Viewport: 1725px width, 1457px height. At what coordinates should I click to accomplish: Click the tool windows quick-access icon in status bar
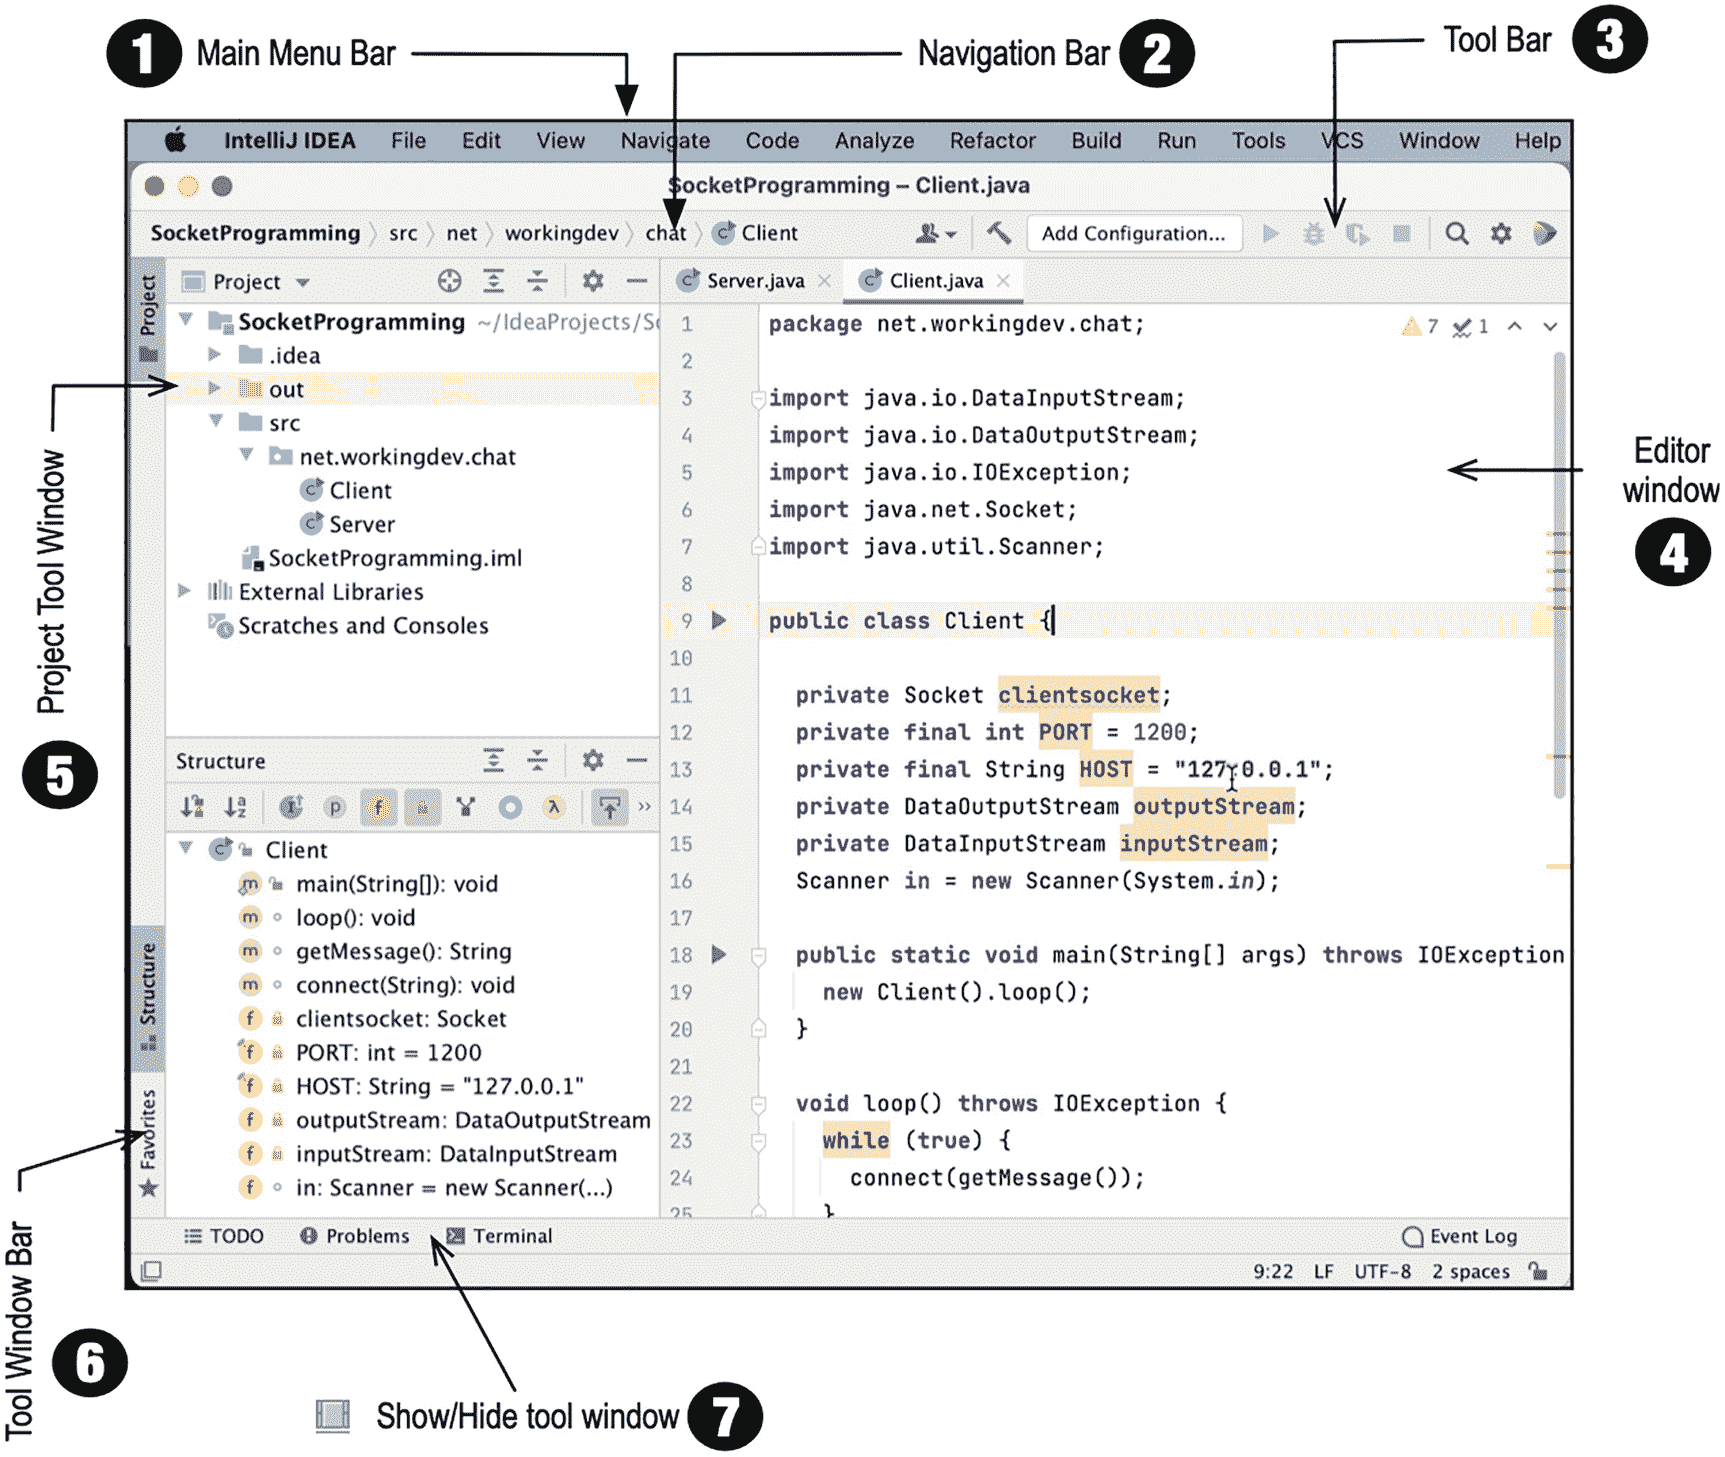[151, 1271]
